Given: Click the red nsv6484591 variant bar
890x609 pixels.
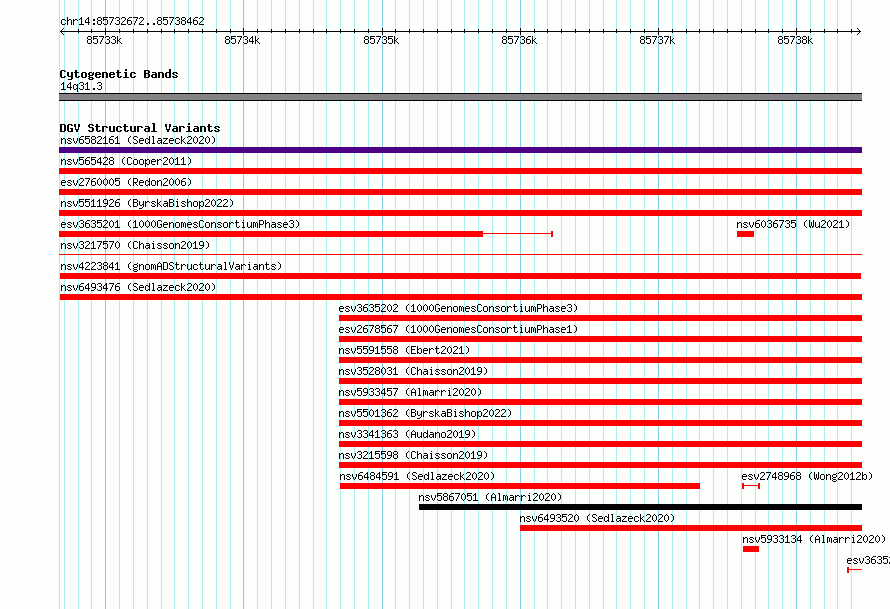Looking at the screenshot, I should 520,486.
